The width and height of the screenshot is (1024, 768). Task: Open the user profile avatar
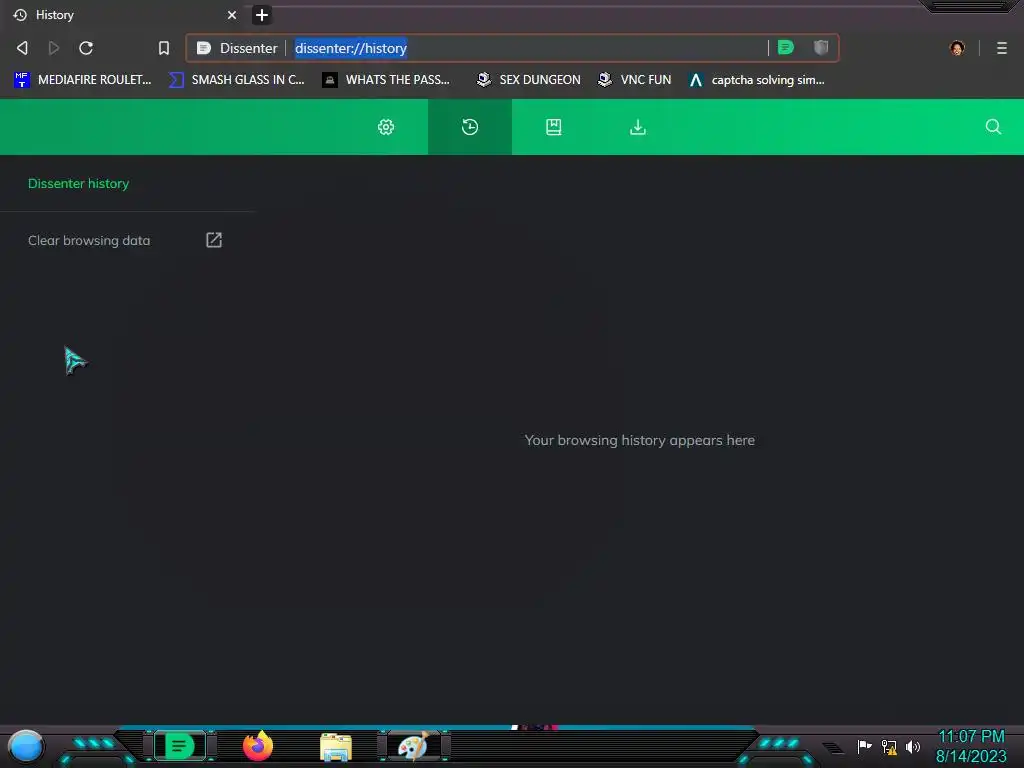[x=957, y=48]
